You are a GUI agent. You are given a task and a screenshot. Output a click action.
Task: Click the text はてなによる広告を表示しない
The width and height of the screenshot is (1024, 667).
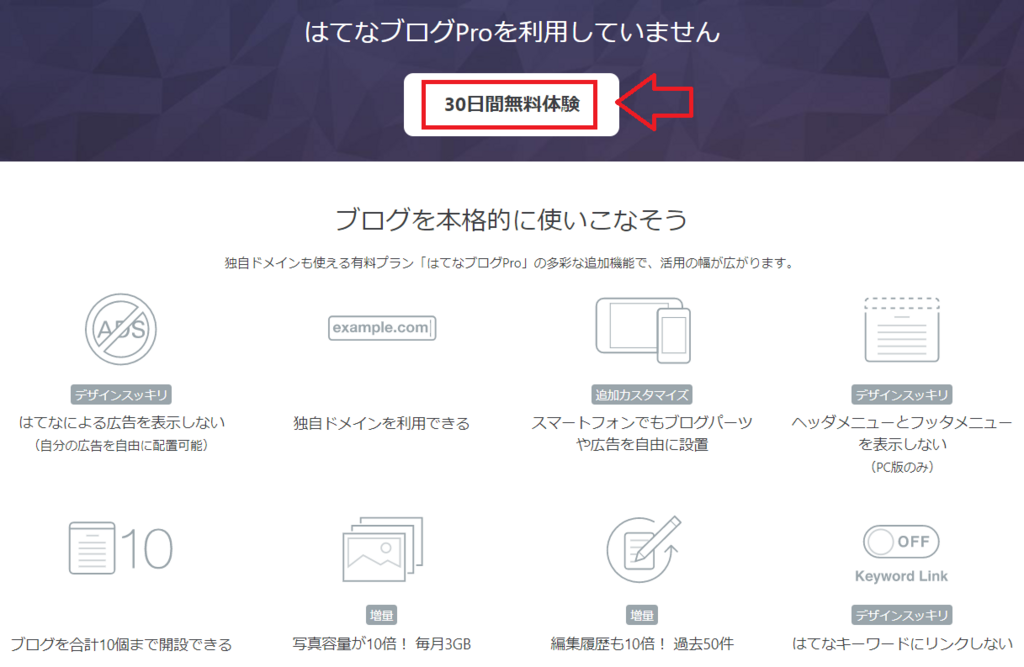121,423
